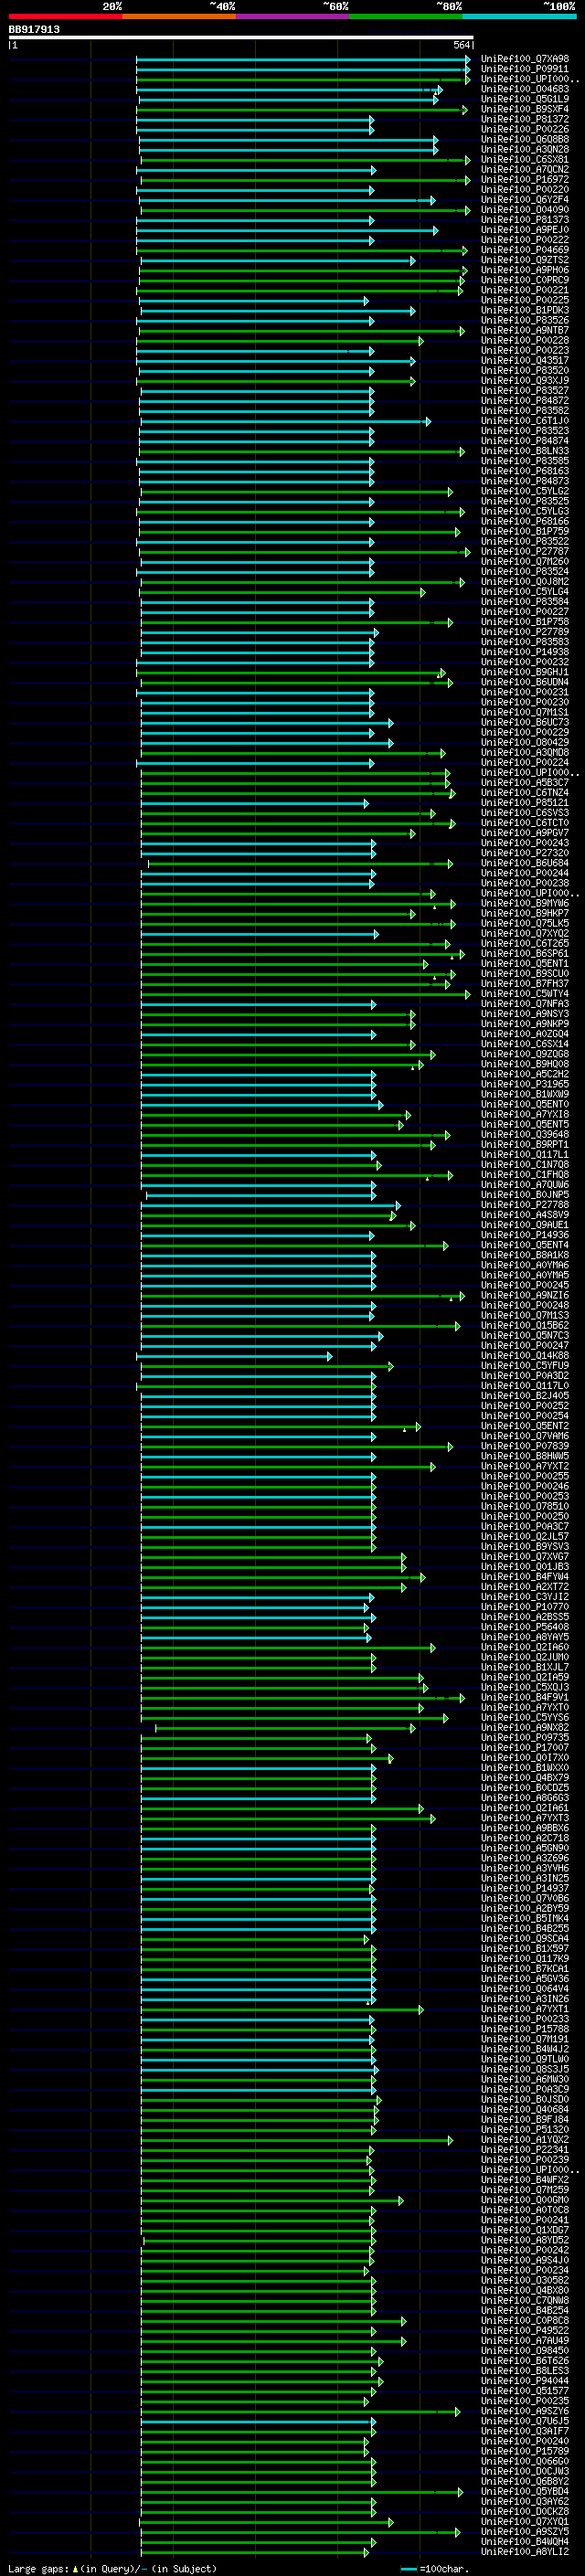Viewport: 585px width, 2576px height.
Task: Click the red 20% identity legend segment
Action: 65,16
